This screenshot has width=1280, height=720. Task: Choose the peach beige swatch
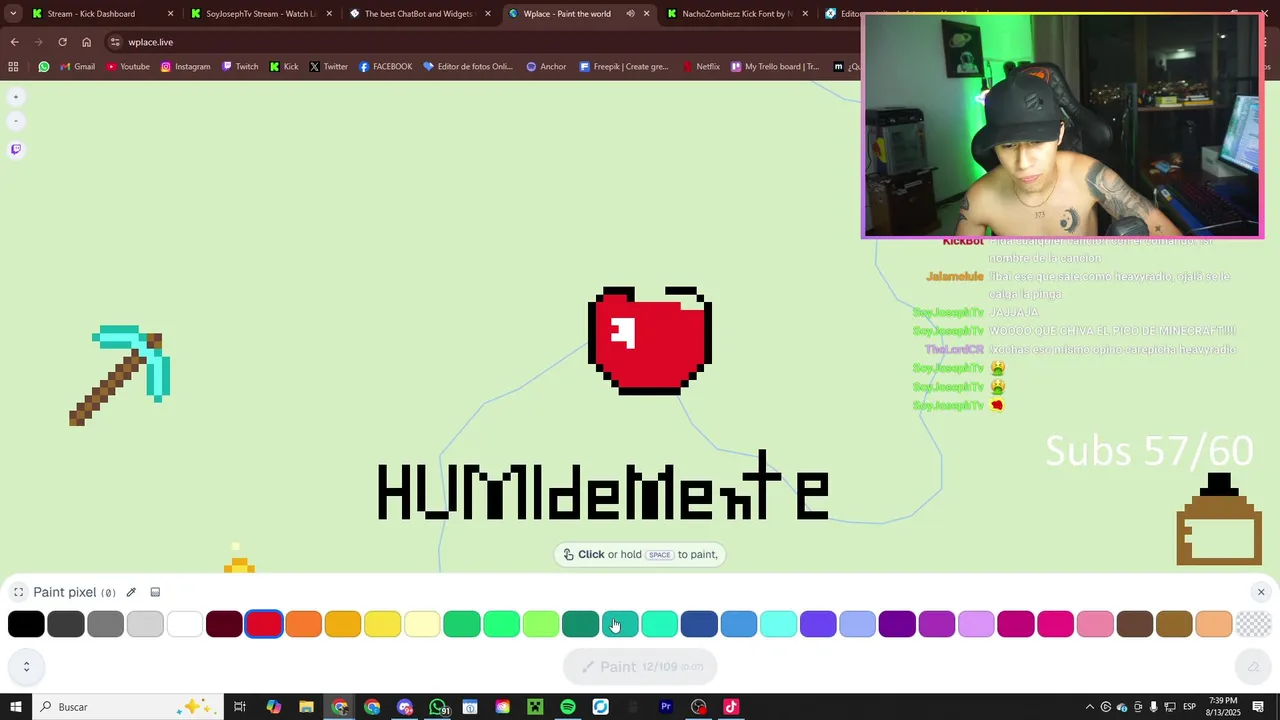(x=1214, y=624)
